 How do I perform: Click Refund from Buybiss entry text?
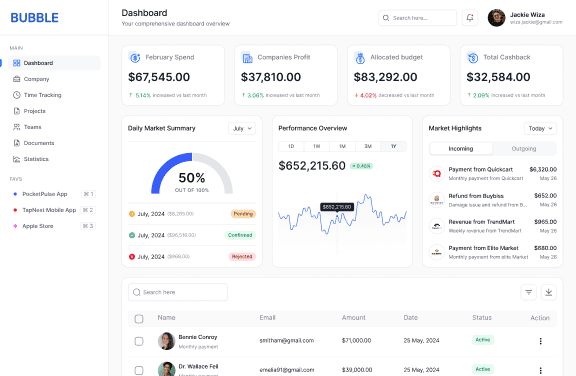476,196
